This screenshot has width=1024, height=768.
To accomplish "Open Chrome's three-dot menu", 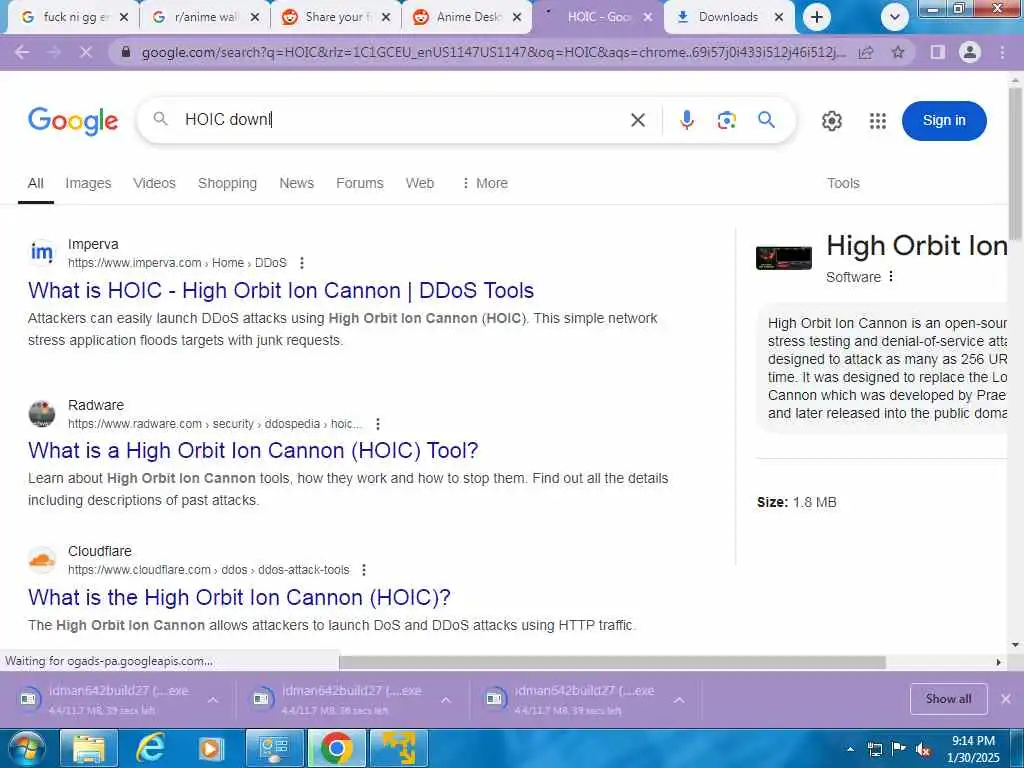I will 1002,52.
